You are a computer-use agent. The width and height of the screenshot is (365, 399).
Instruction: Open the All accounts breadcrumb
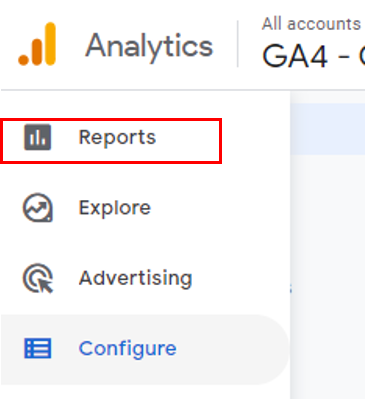(x=311, y=24)
